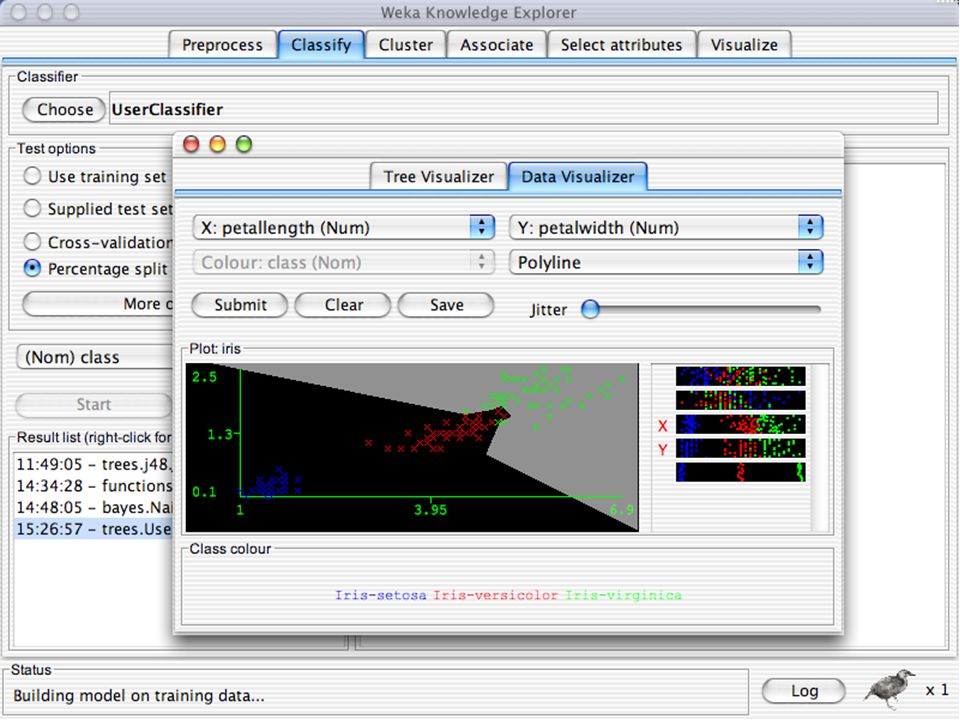Click the bottom class attribute strip
This screenshot has height=720, width=960.
740,472
